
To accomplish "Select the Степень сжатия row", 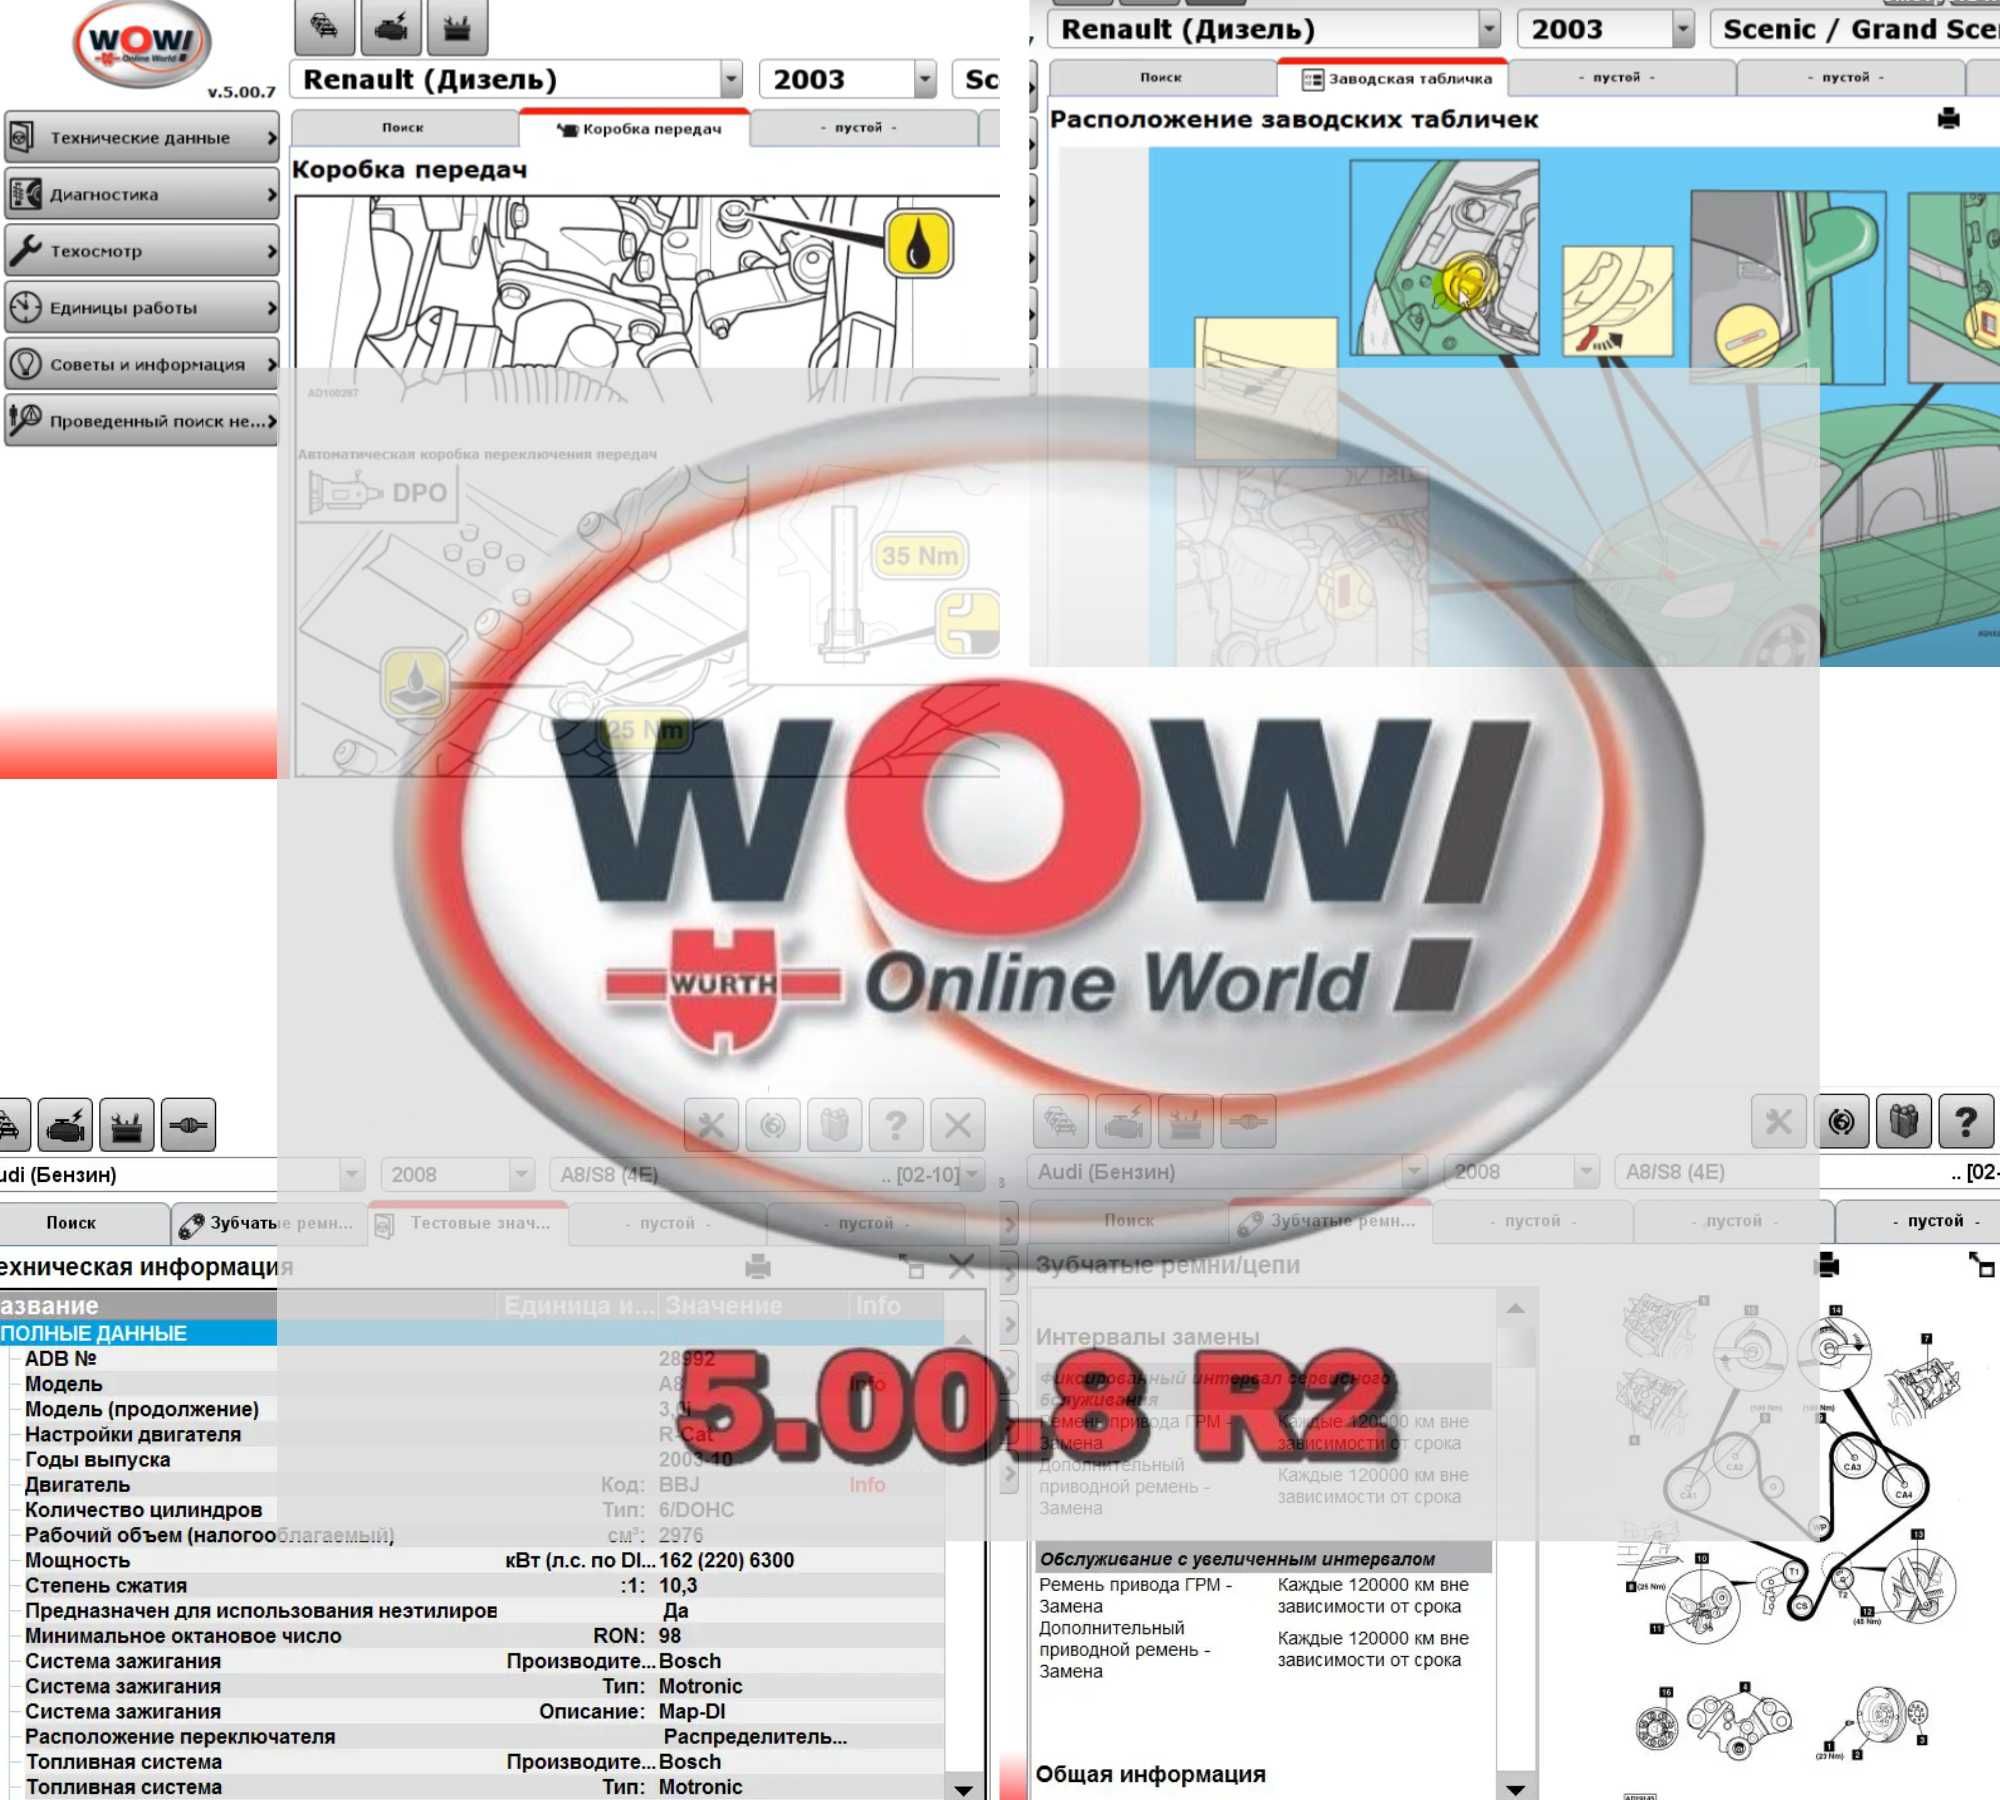I will (472, 1585).
